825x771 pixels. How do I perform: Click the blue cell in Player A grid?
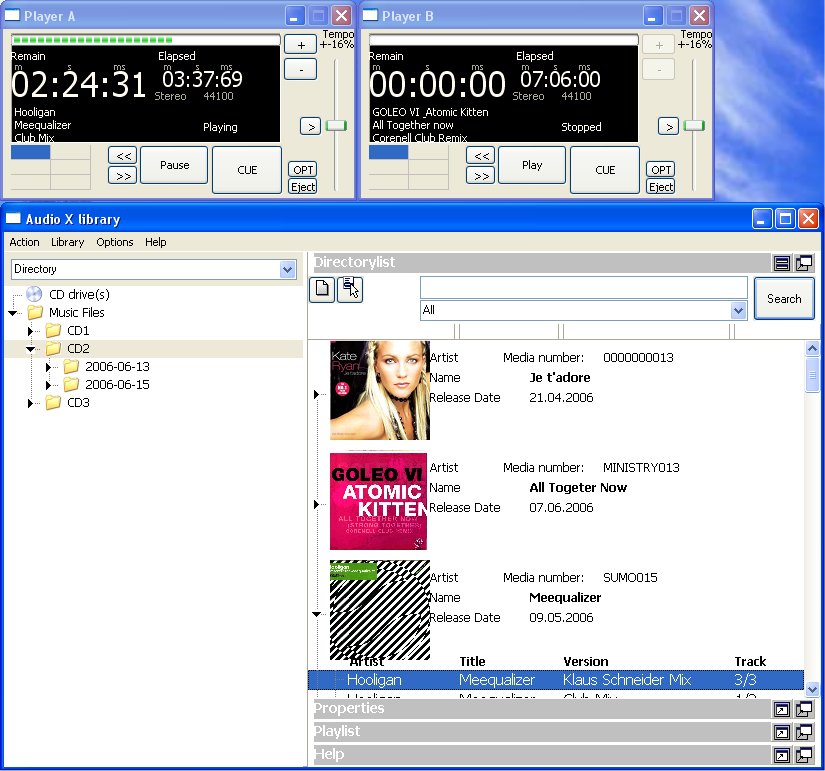(x=31, y=152)
